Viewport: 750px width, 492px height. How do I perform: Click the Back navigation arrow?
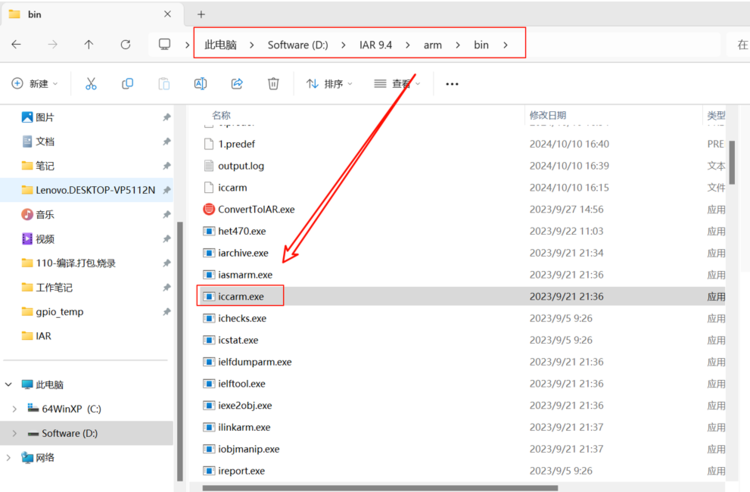[x=16, y=44]
